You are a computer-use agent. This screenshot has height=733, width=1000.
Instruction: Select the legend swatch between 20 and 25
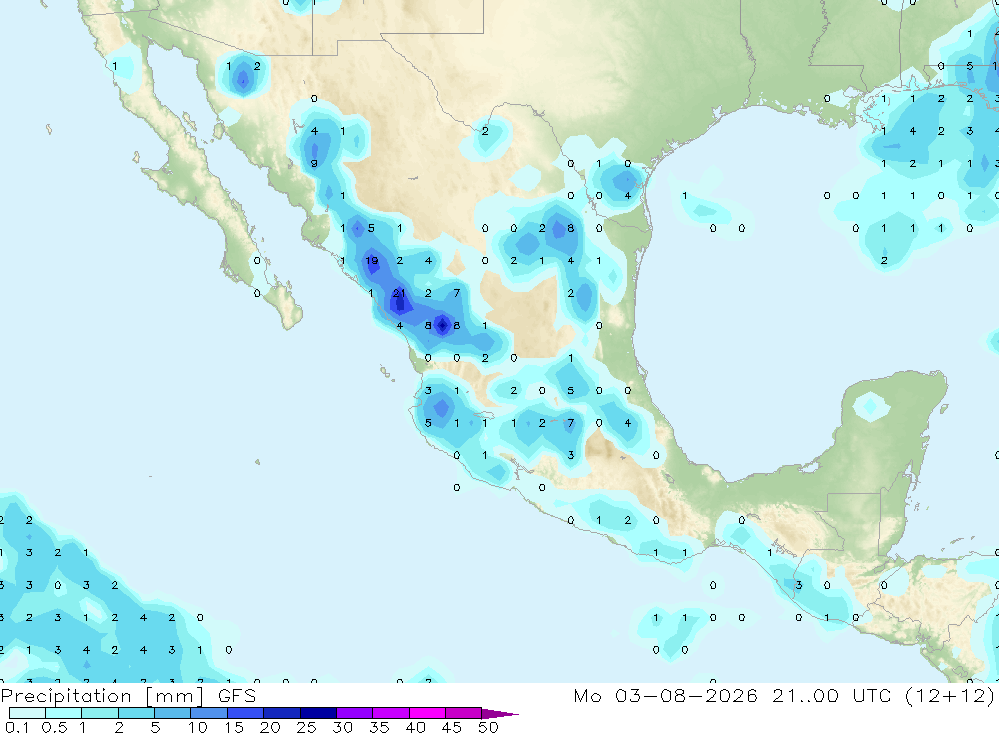282,713
